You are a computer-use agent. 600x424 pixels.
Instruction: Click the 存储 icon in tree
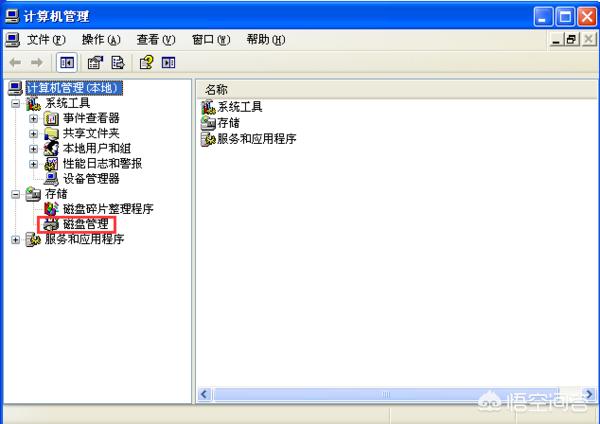pos(33,194)
